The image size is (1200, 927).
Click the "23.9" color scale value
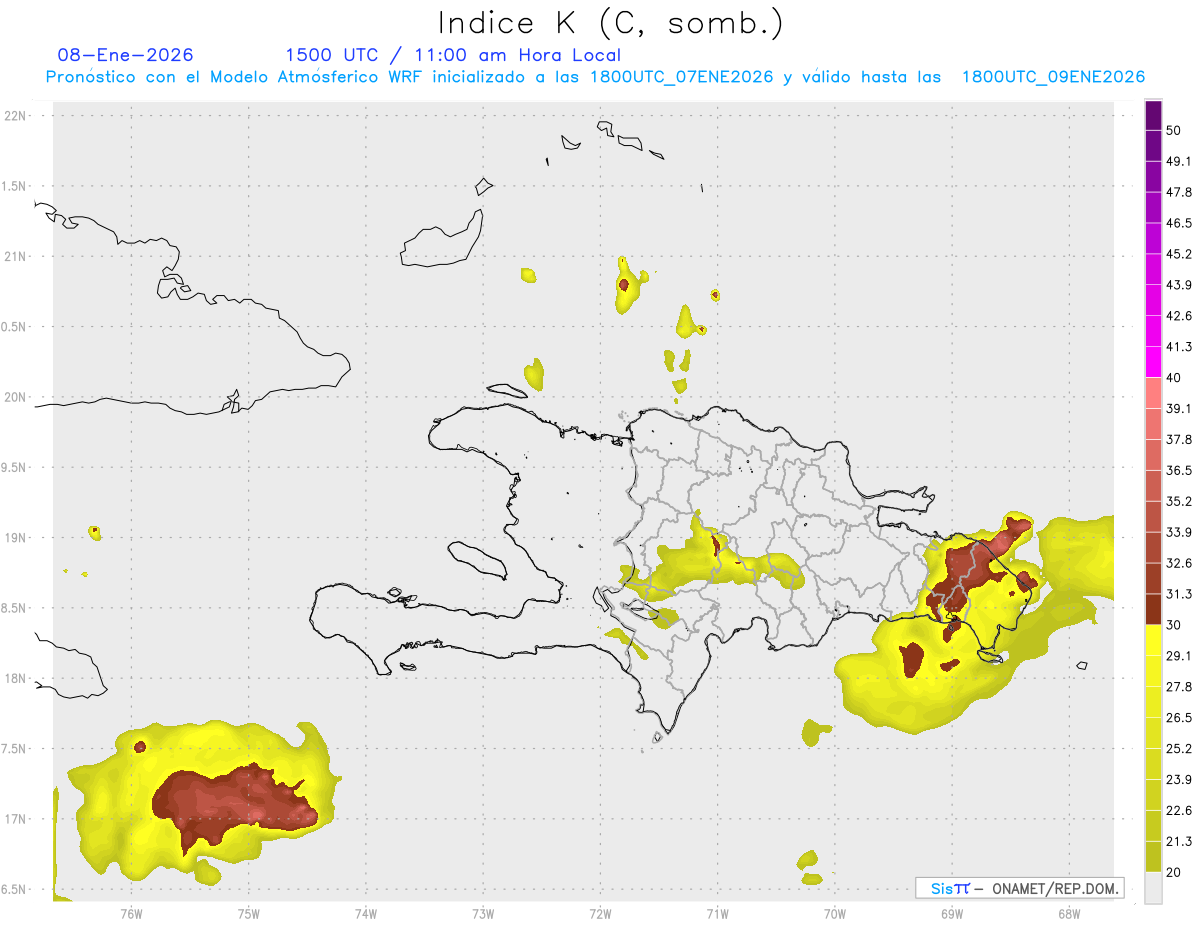pyautogui.click(x=1180, y=779)
